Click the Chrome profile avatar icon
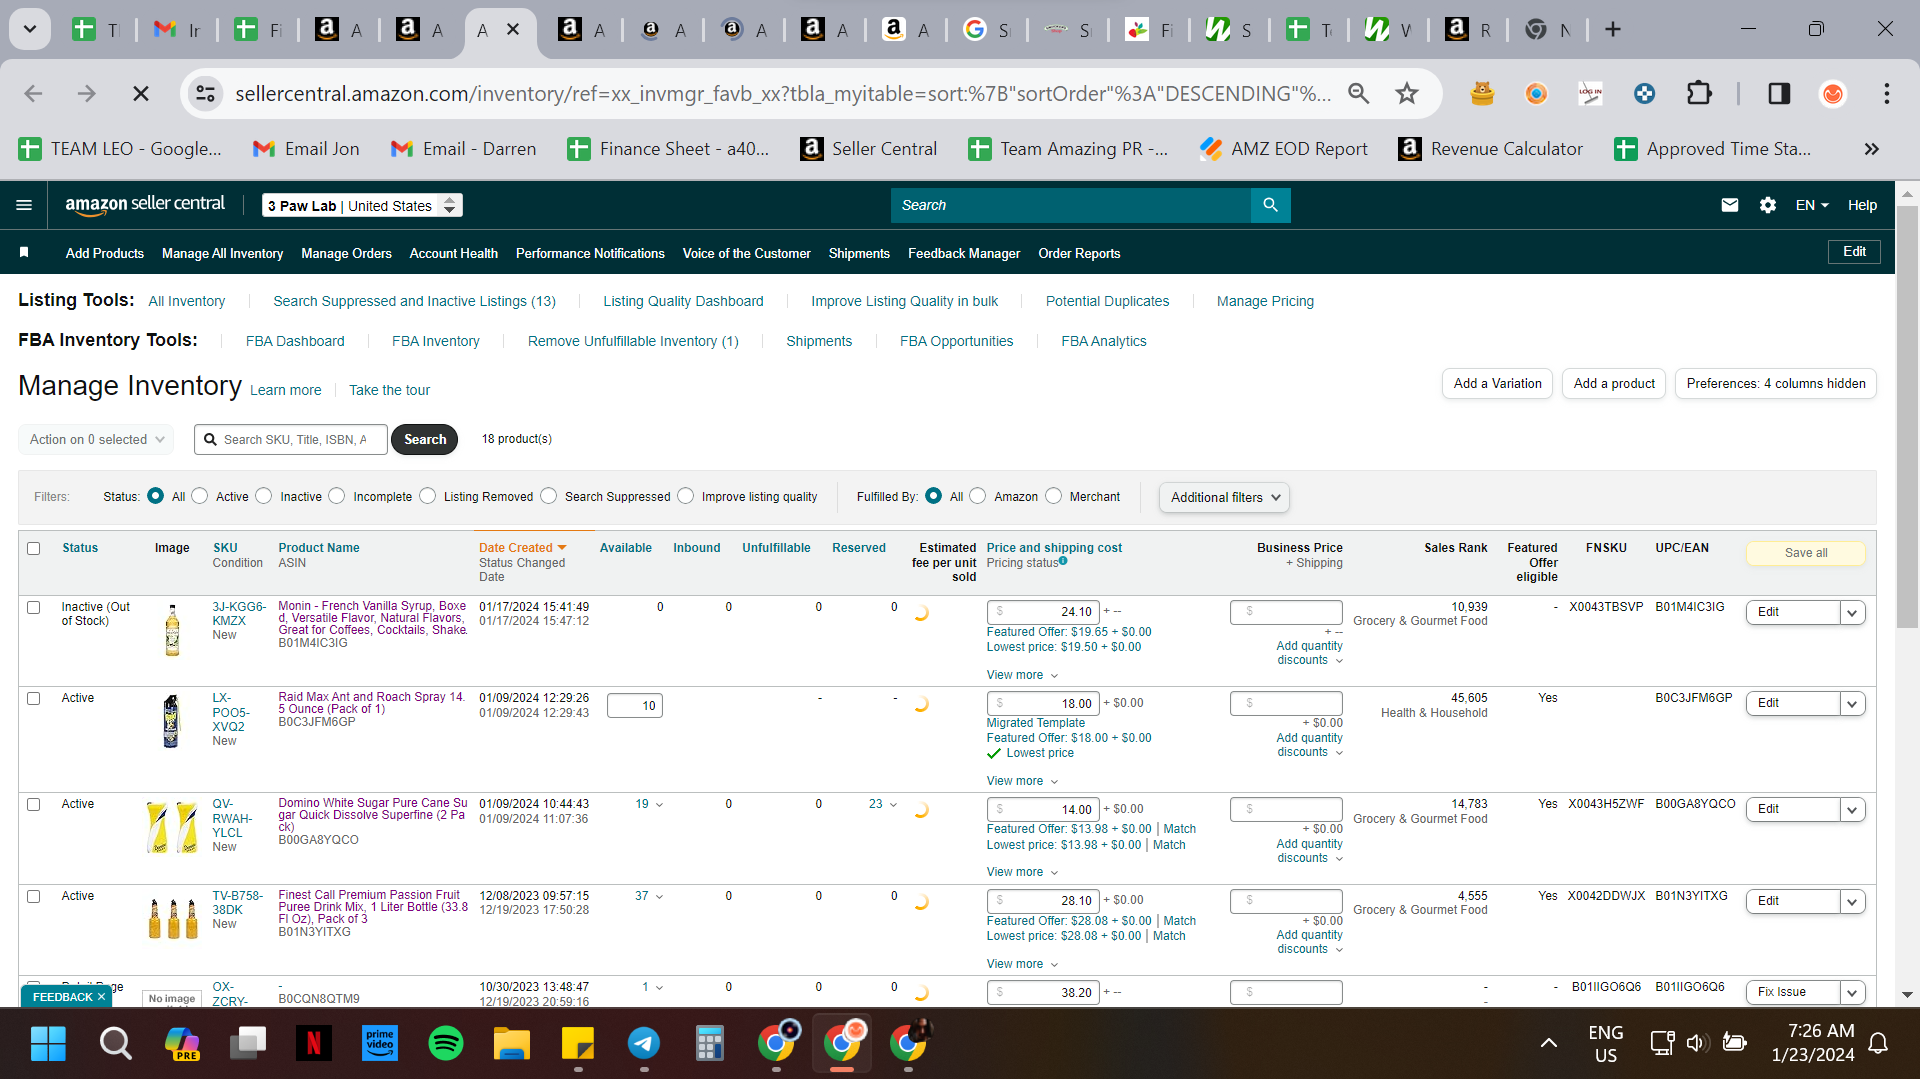The image size is (1920, 1079). pyautogui.click(x=1832, y=93)
